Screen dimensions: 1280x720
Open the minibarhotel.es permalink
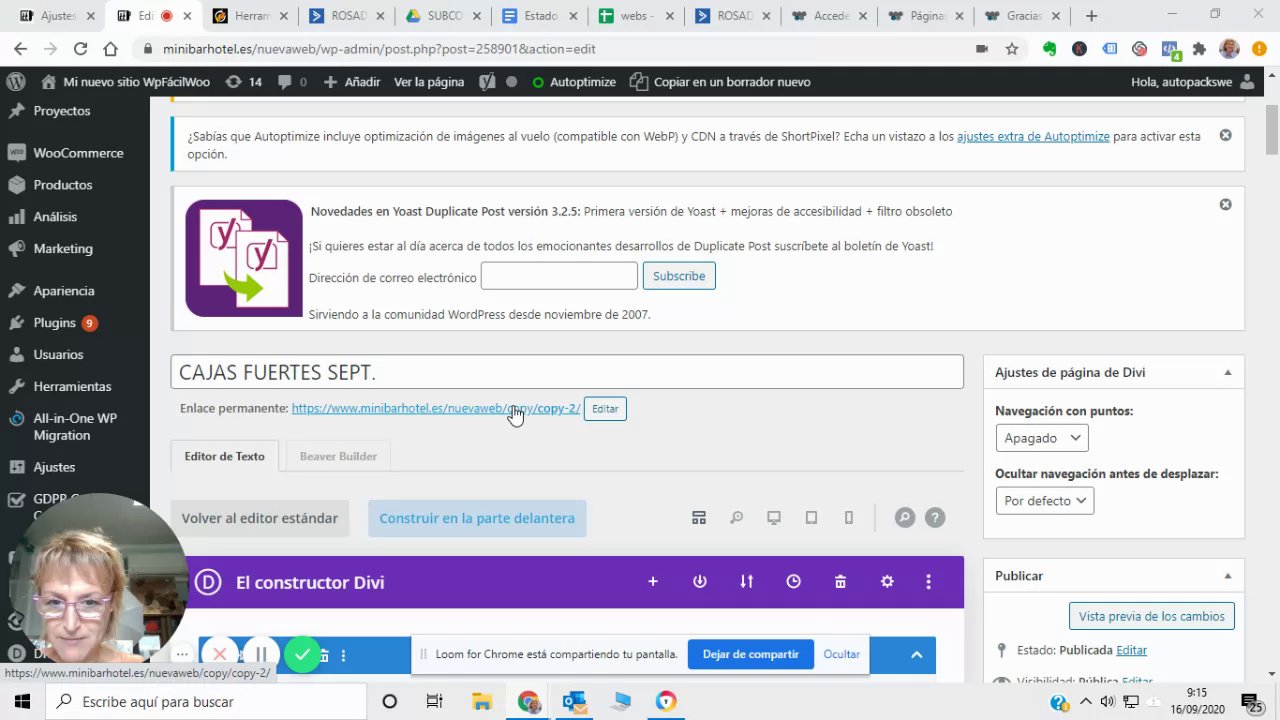click(x=436, y=408)
